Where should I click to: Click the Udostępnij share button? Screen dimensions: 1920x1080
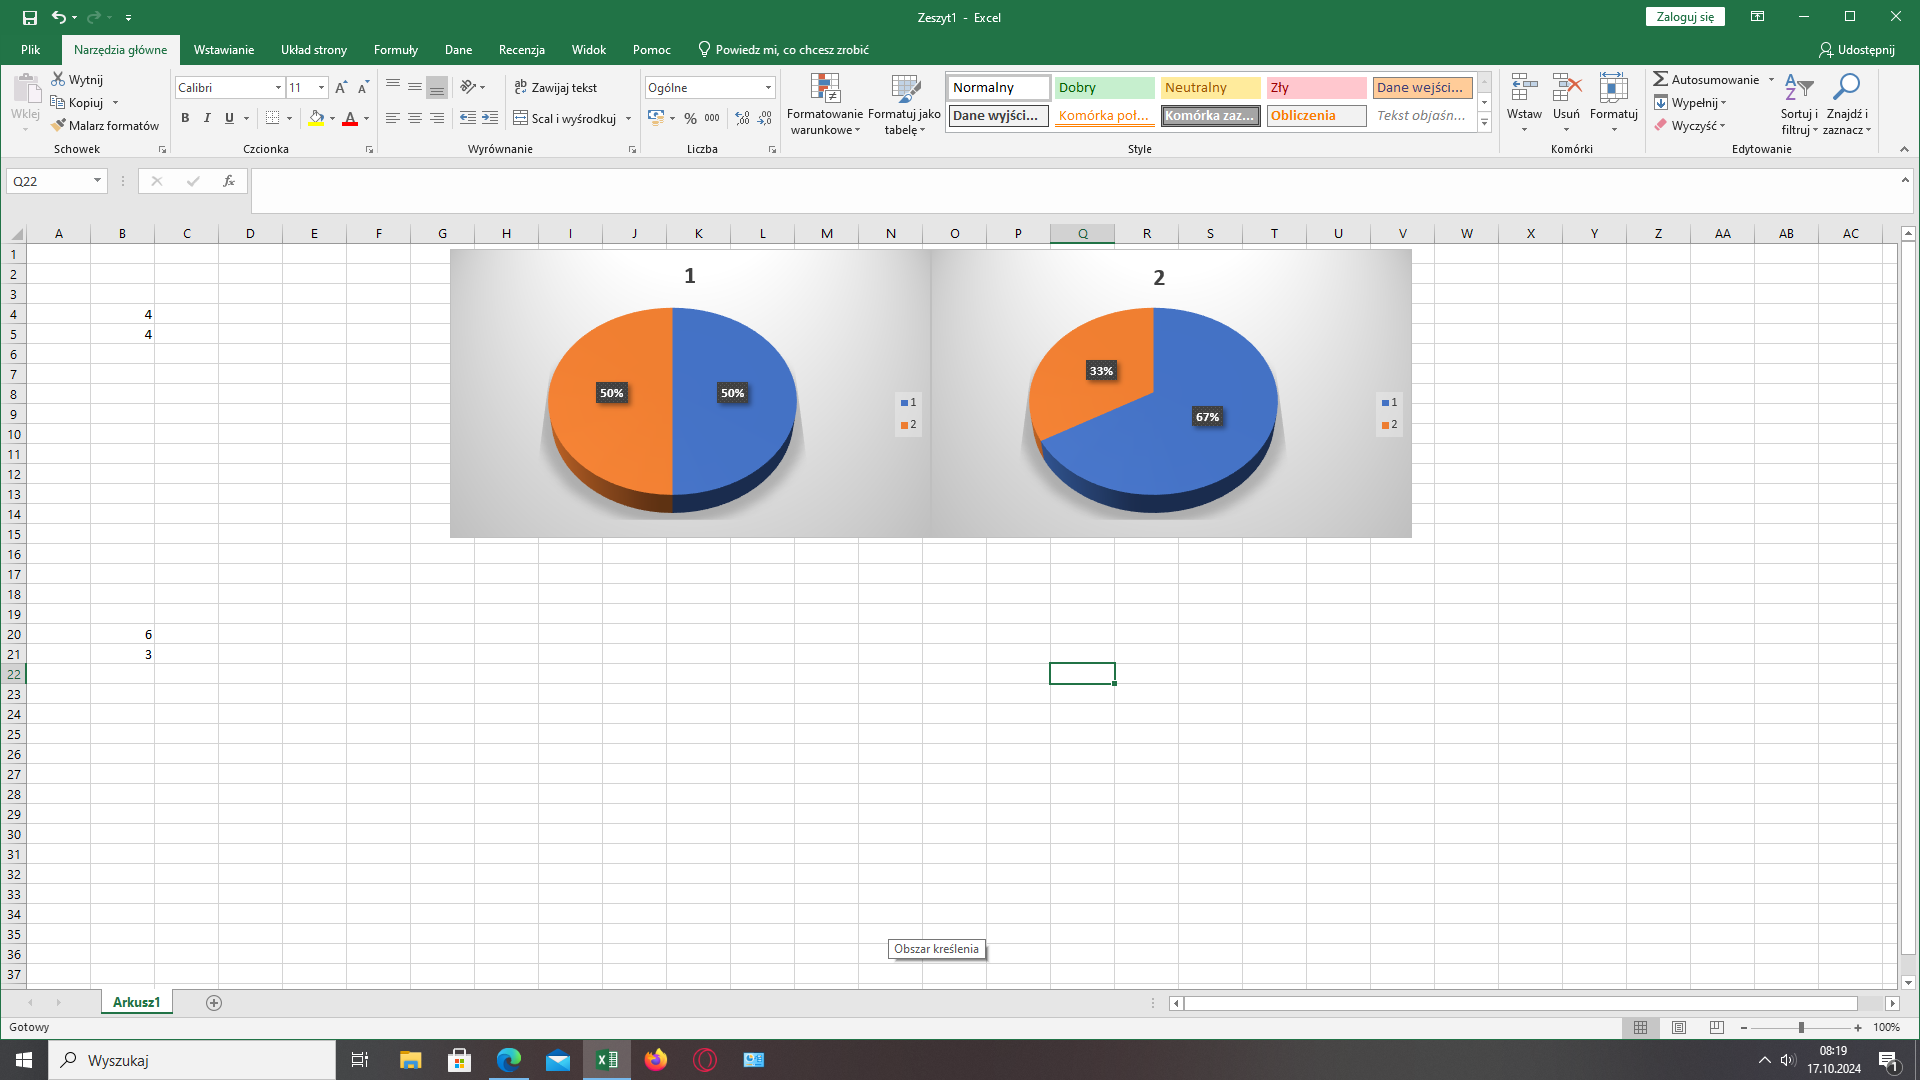coord(1857,50)
